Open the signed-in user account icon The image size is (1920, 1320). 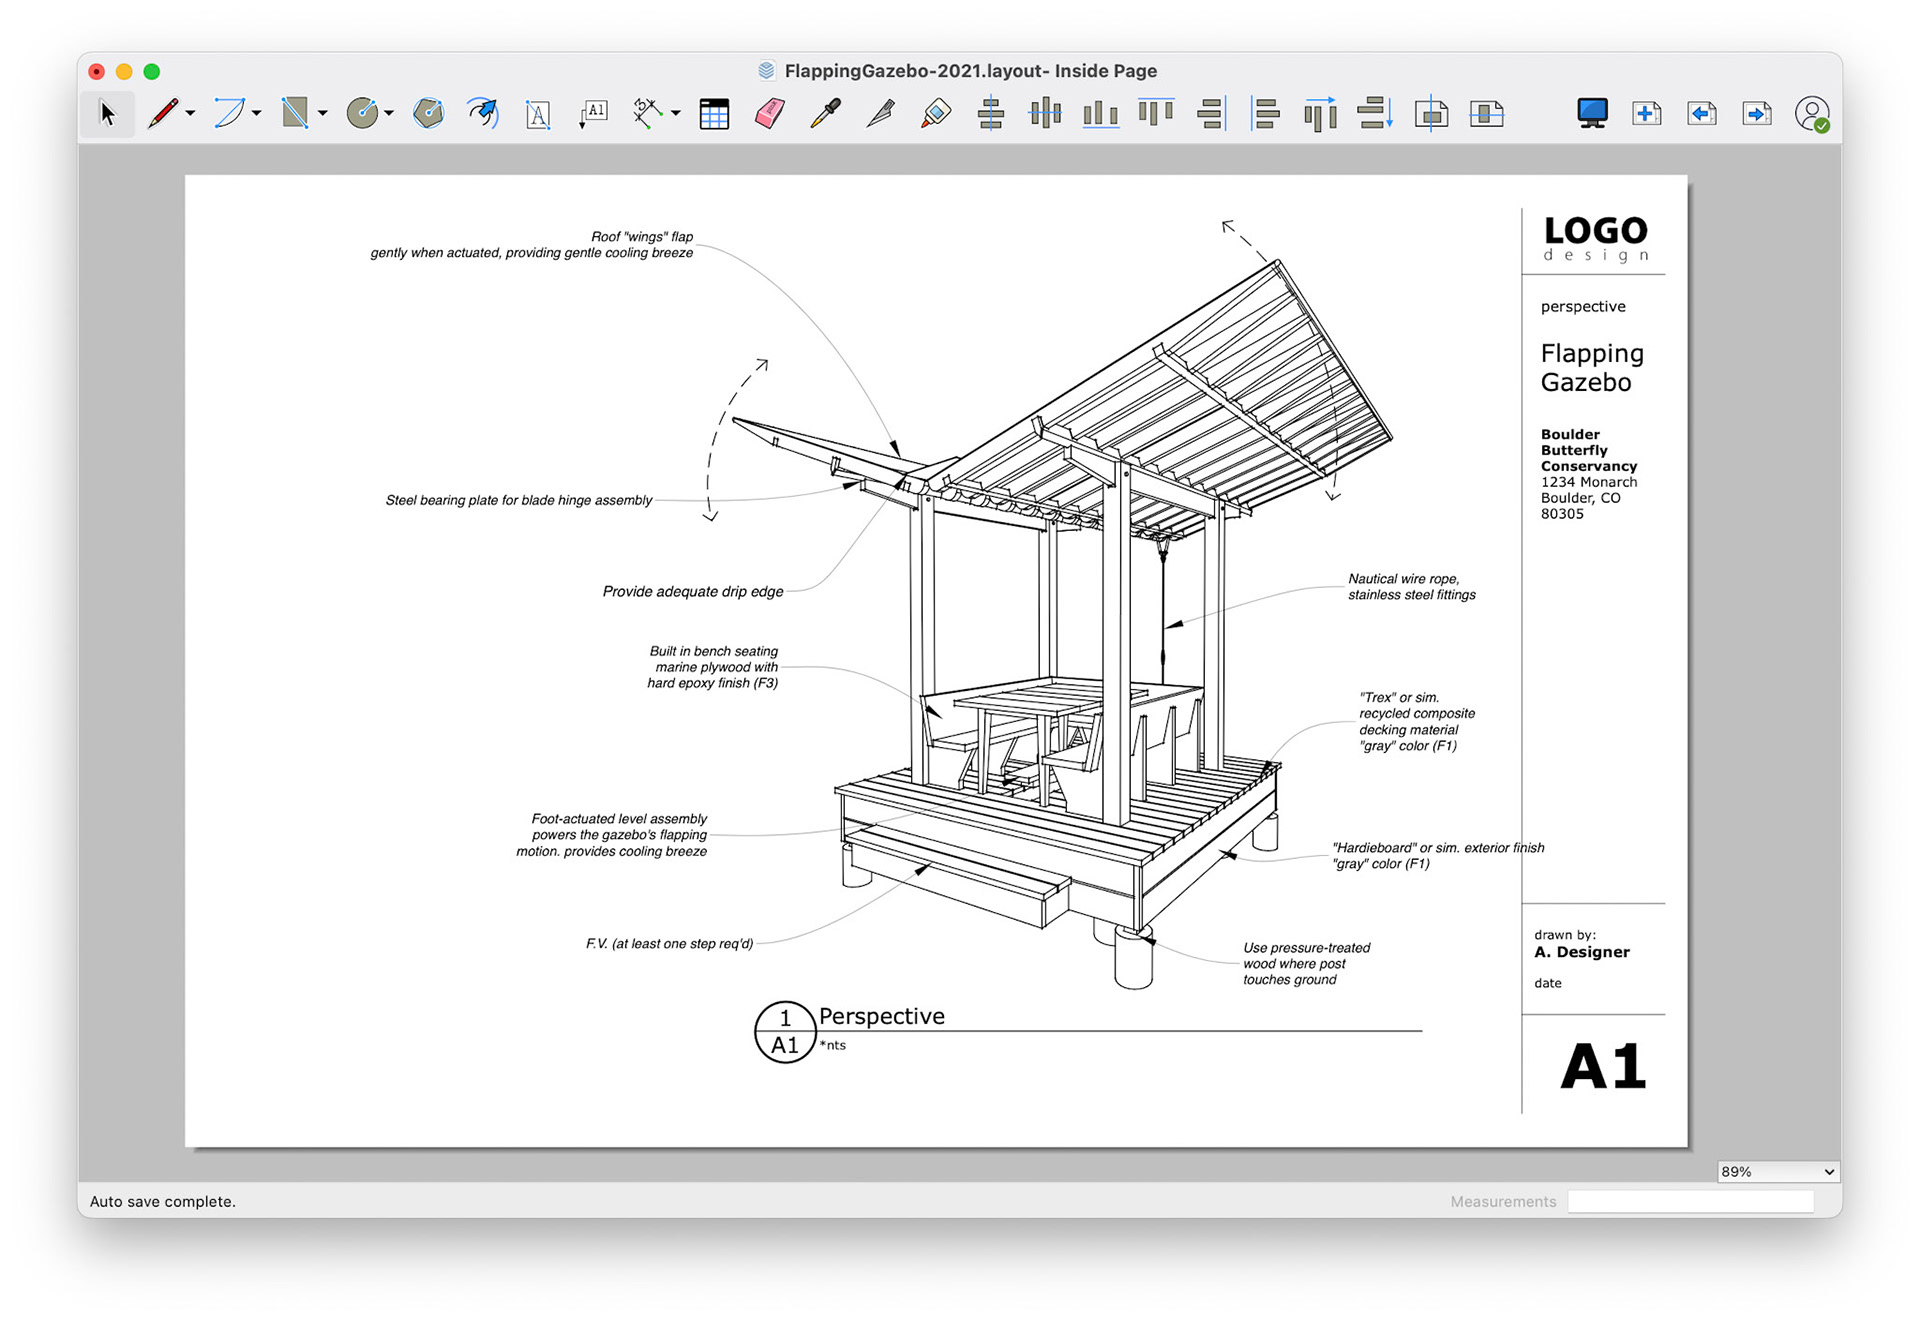(1811, 113)
